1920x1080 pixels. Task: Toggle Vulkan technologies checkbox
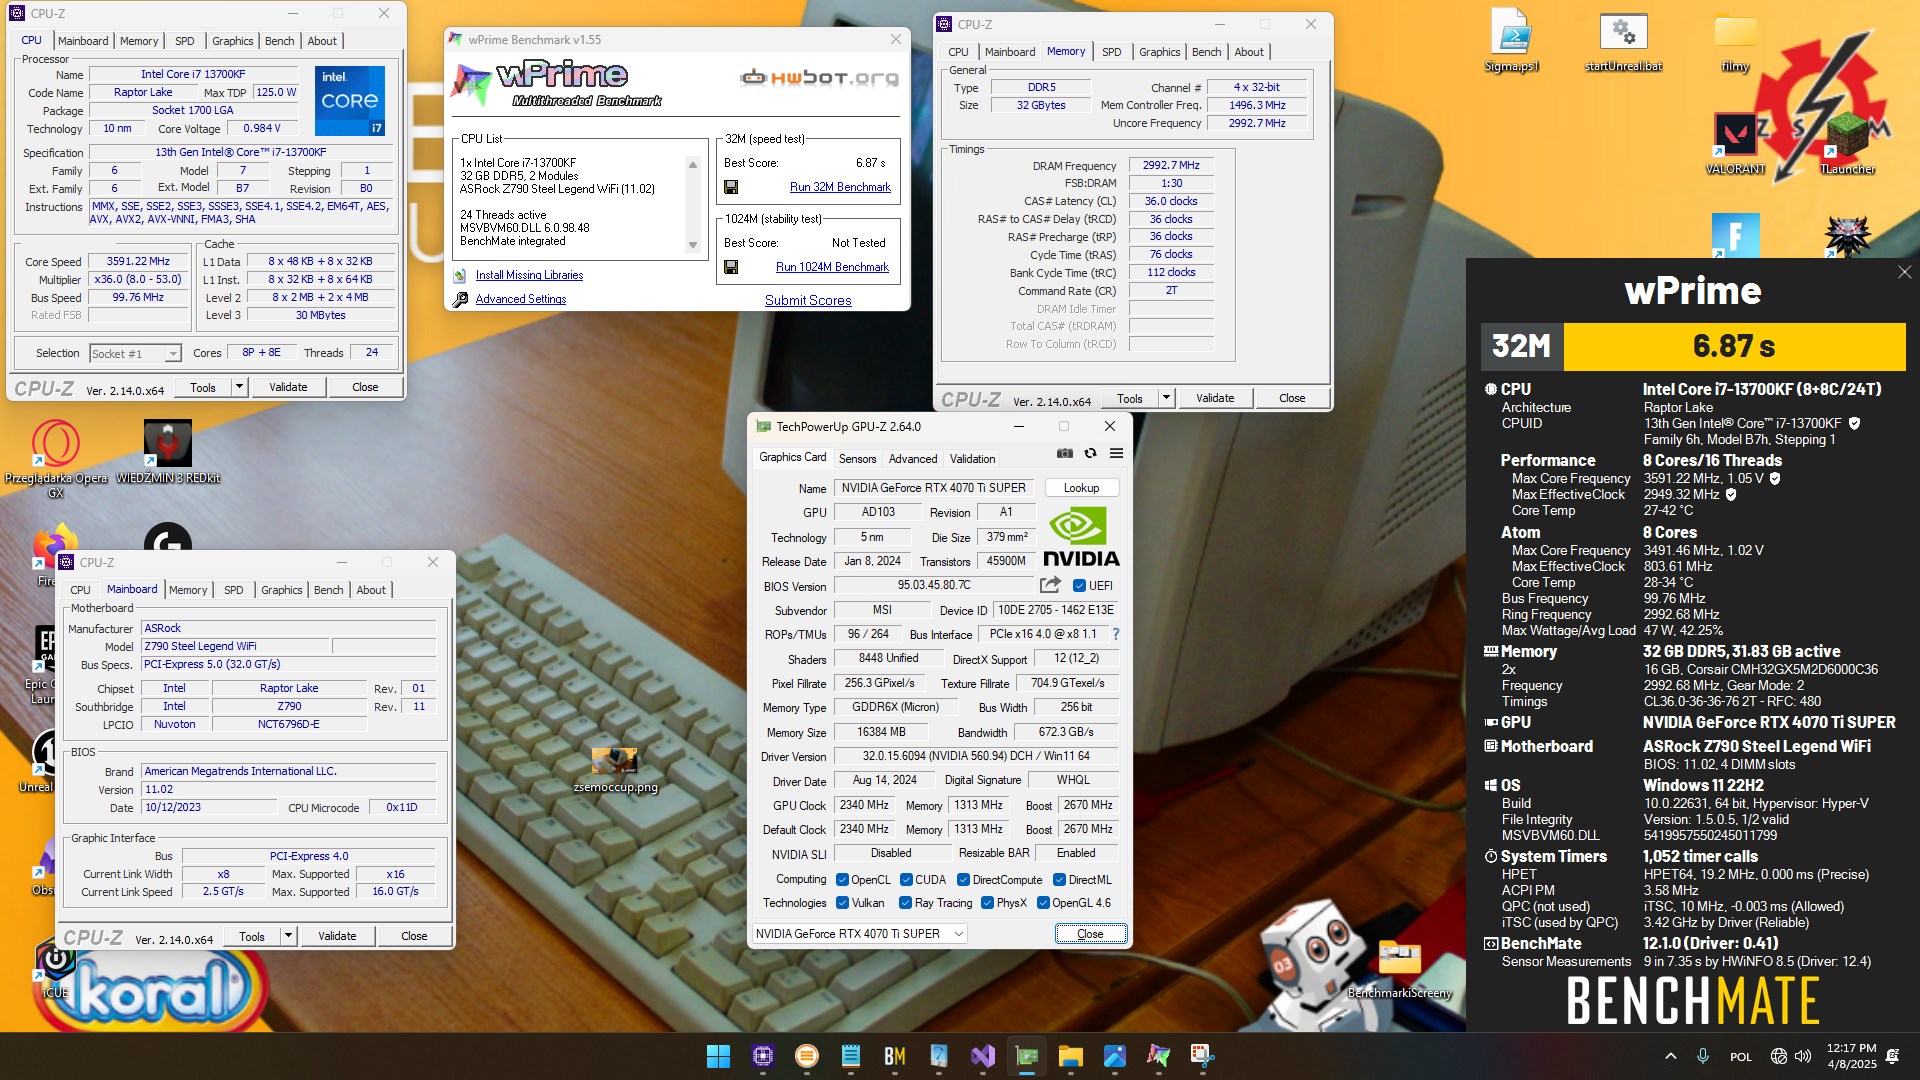coord(842,903)
